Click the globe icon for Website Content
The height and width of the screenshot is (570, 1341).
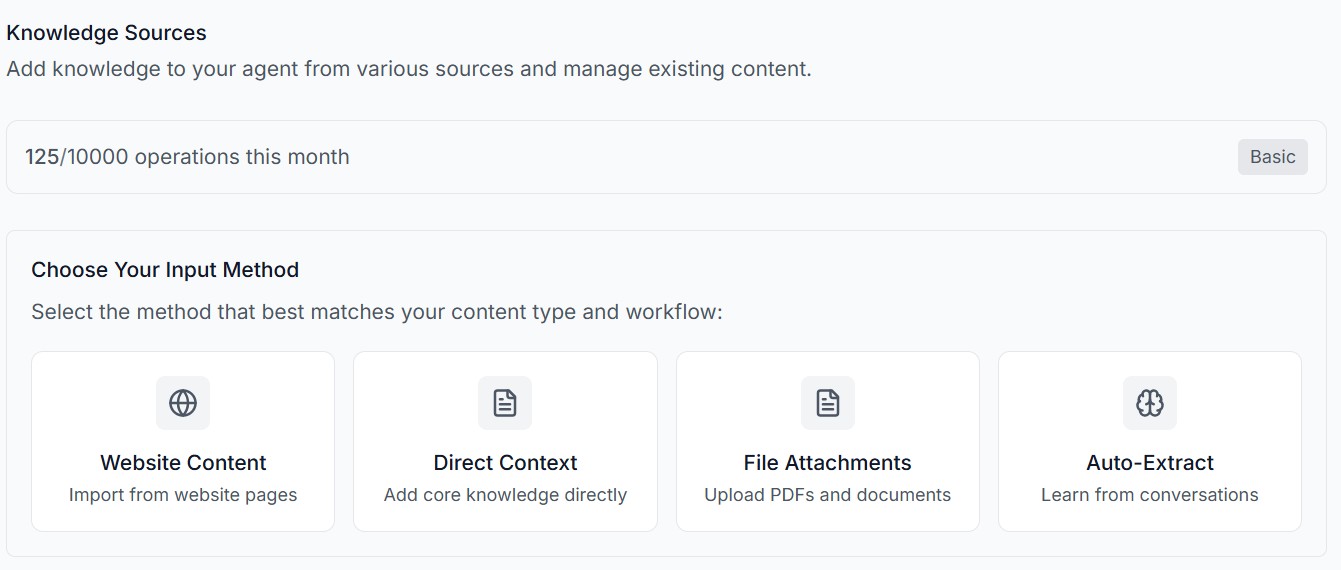click(183, 403)
